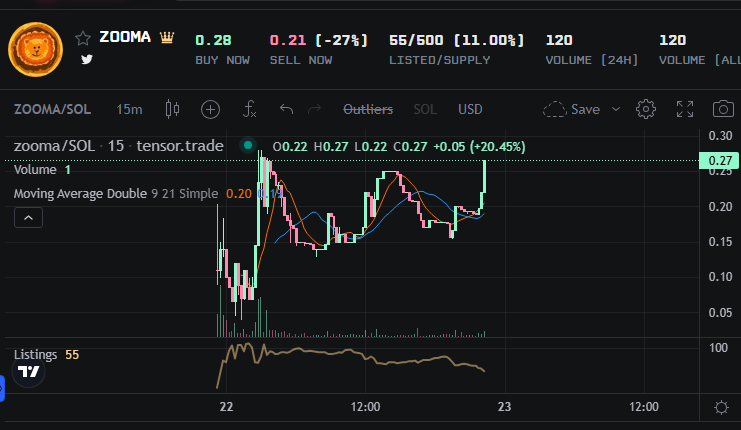The height and width of the screenshot is (430, 741).
Task: Change the 15m chart interval
Action: [129, 110]
